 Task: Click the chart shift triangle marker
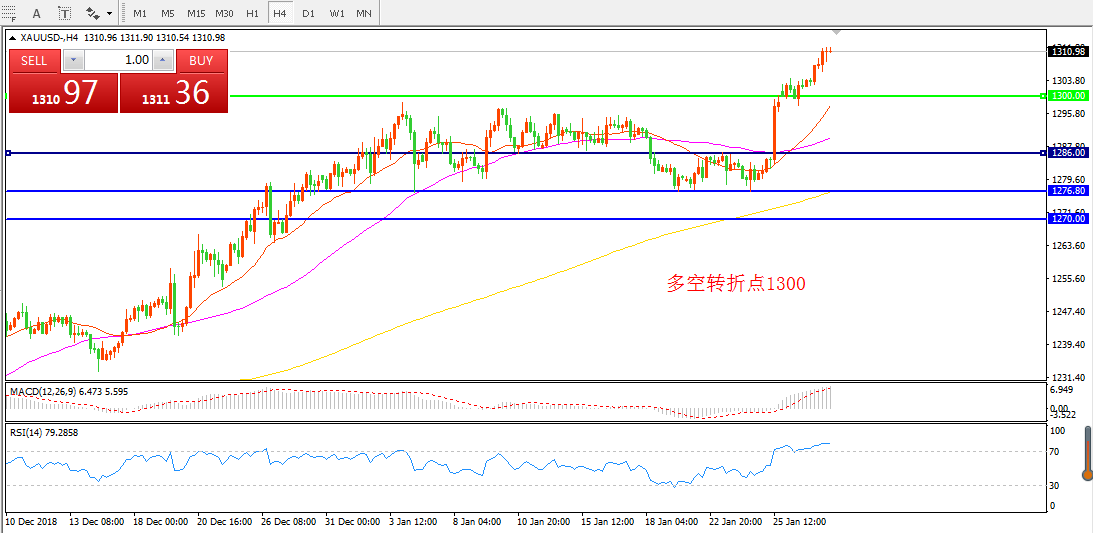pyautogui.click(x=836, y=33)
